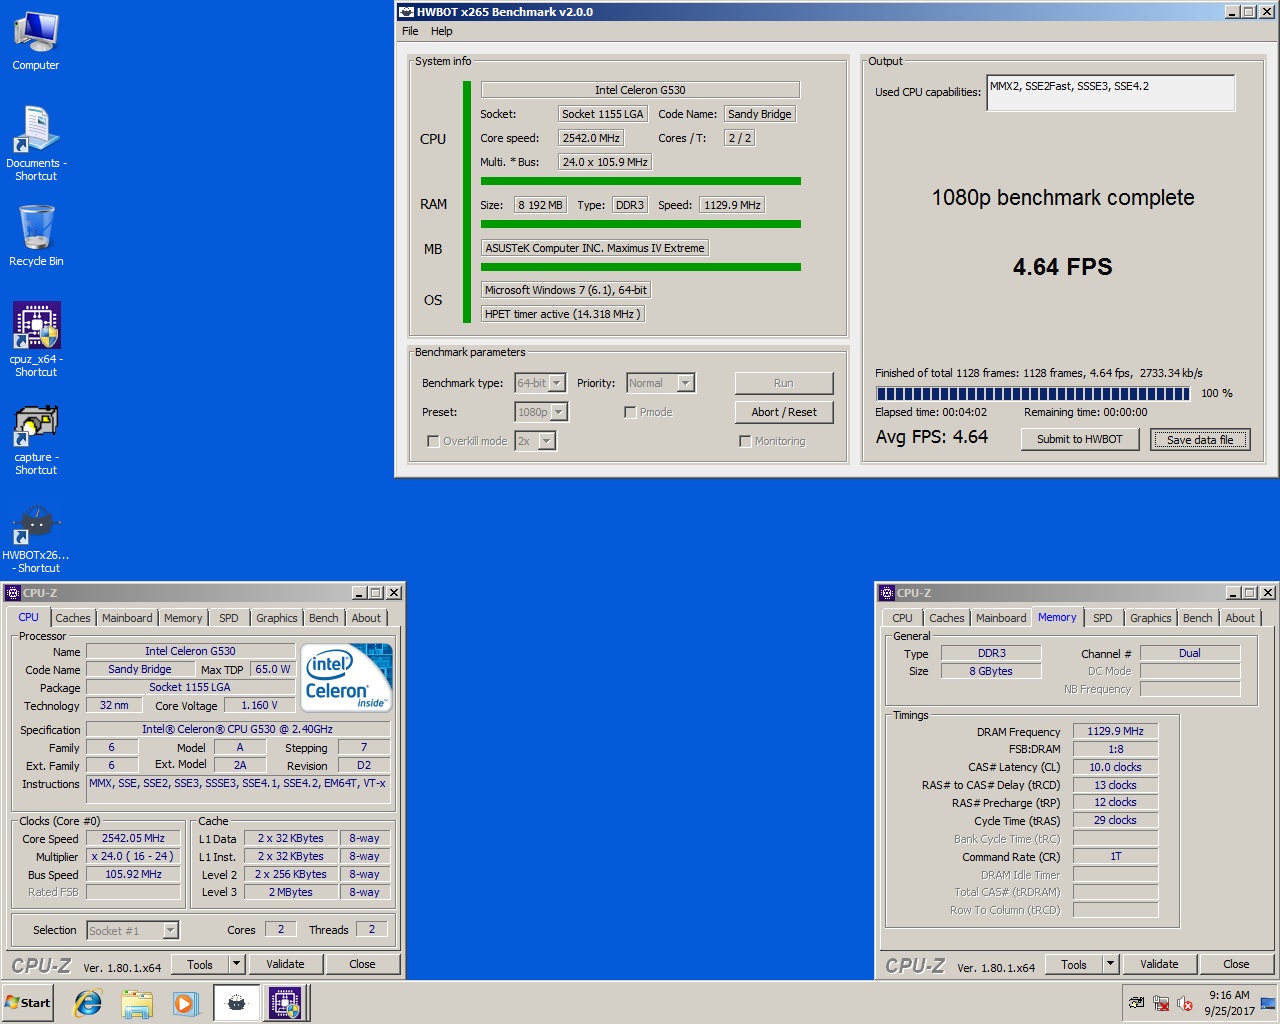Open Bench tab in left CPU-Z
Screen dimensions: 1280x1024
324,618
